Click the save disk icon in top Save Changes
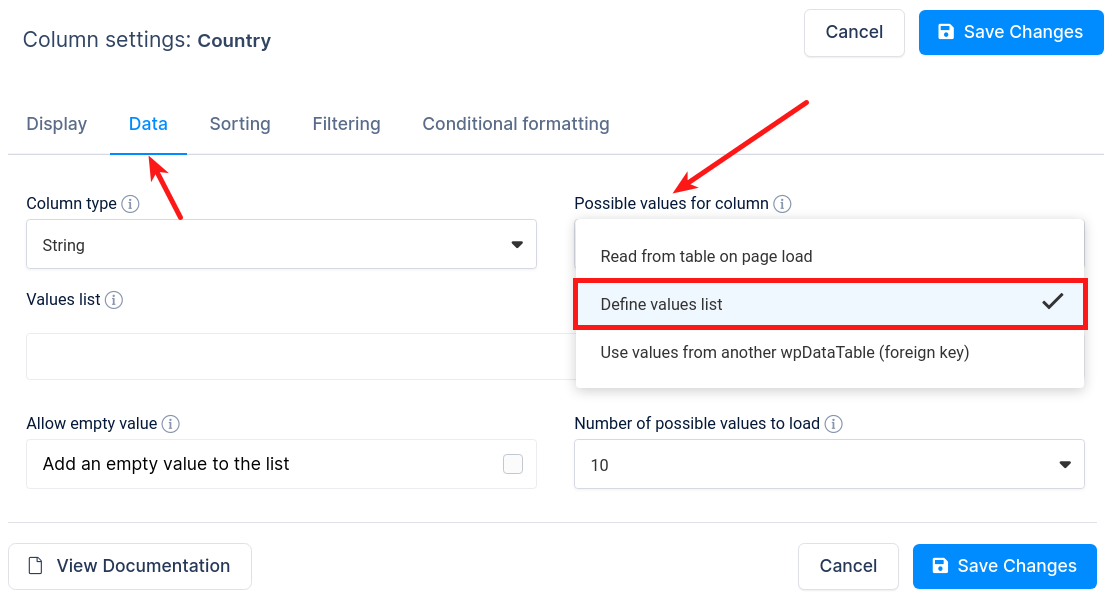This screenshot has height=604, width=1116. (x=945, y=32)
